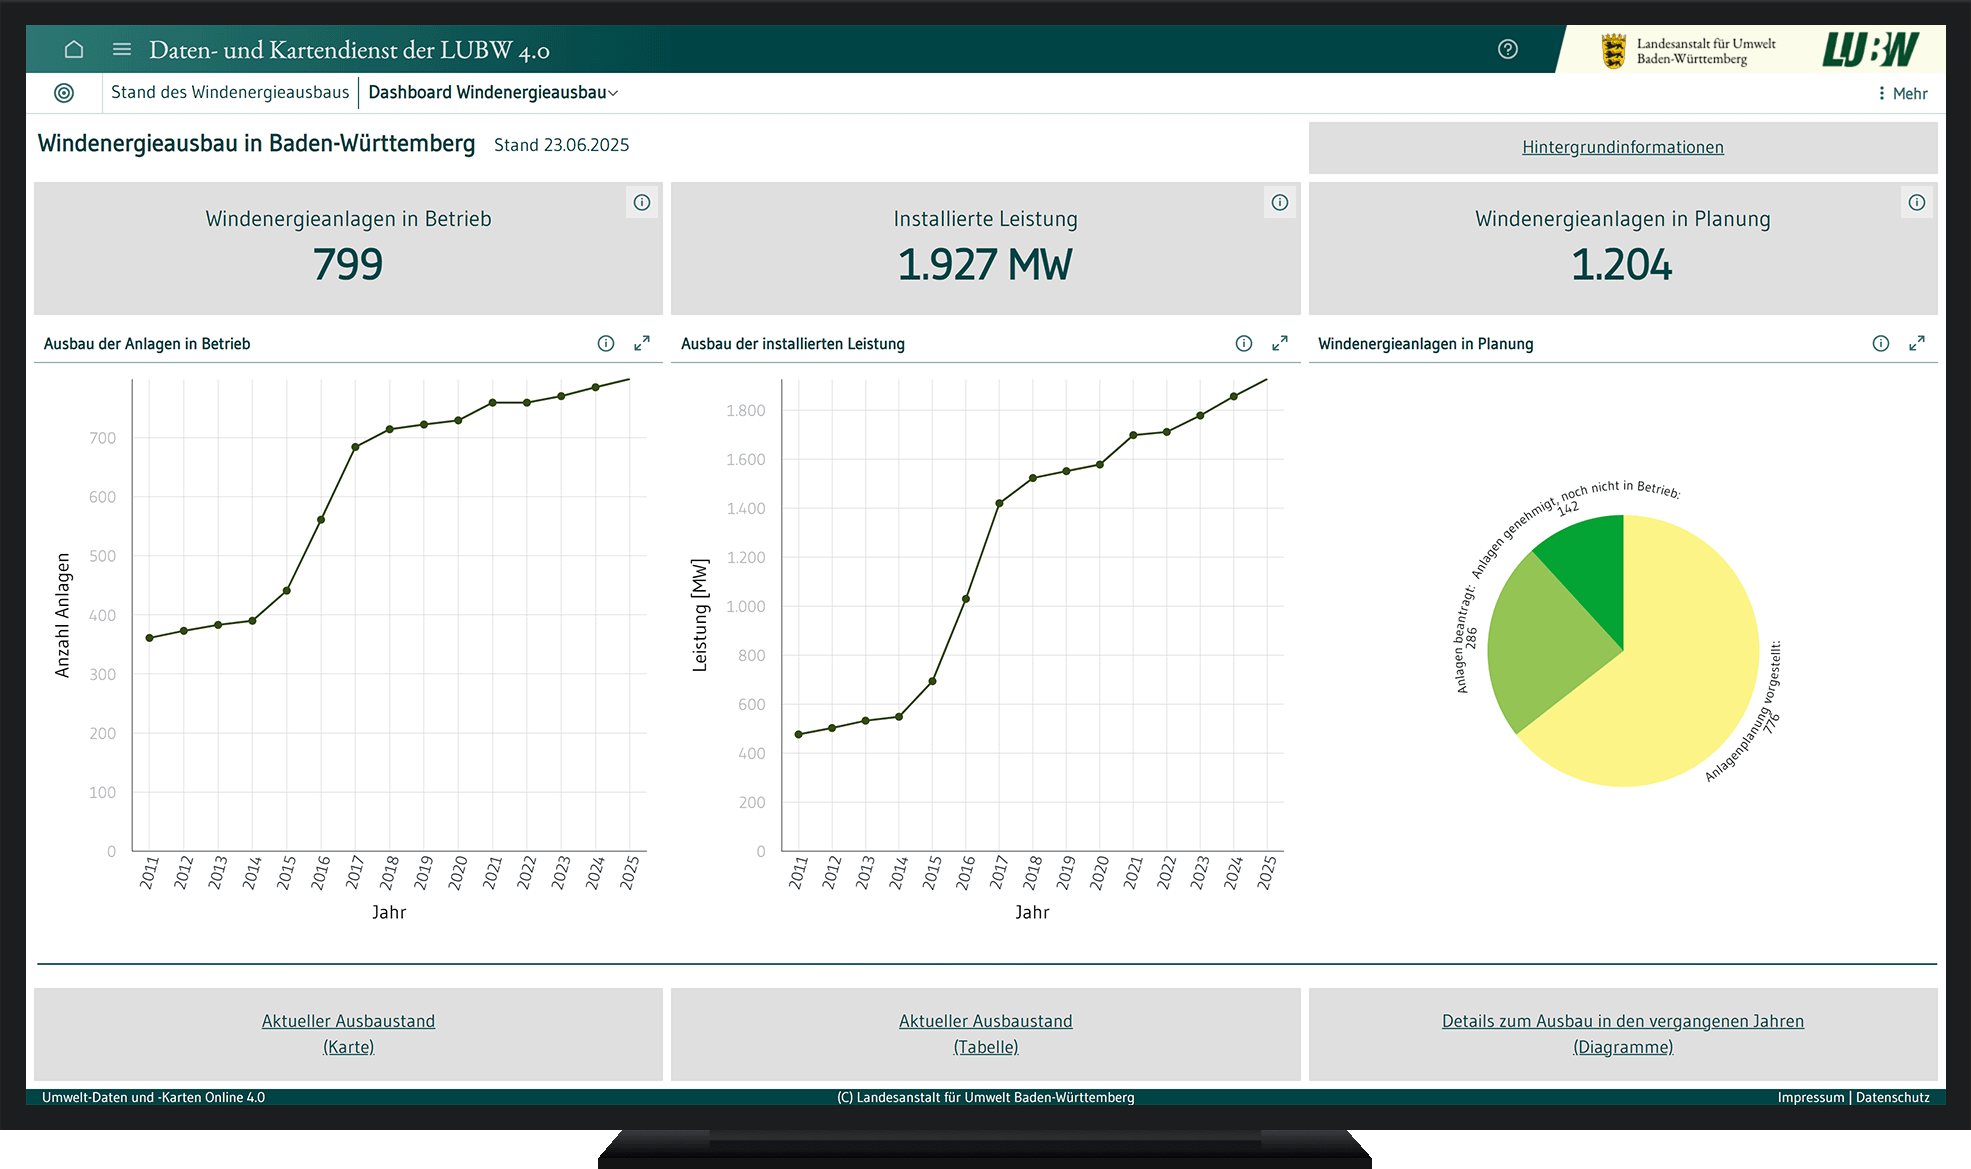Expand the Ausbau der Anlagen chart

click(x=642, y=344)
